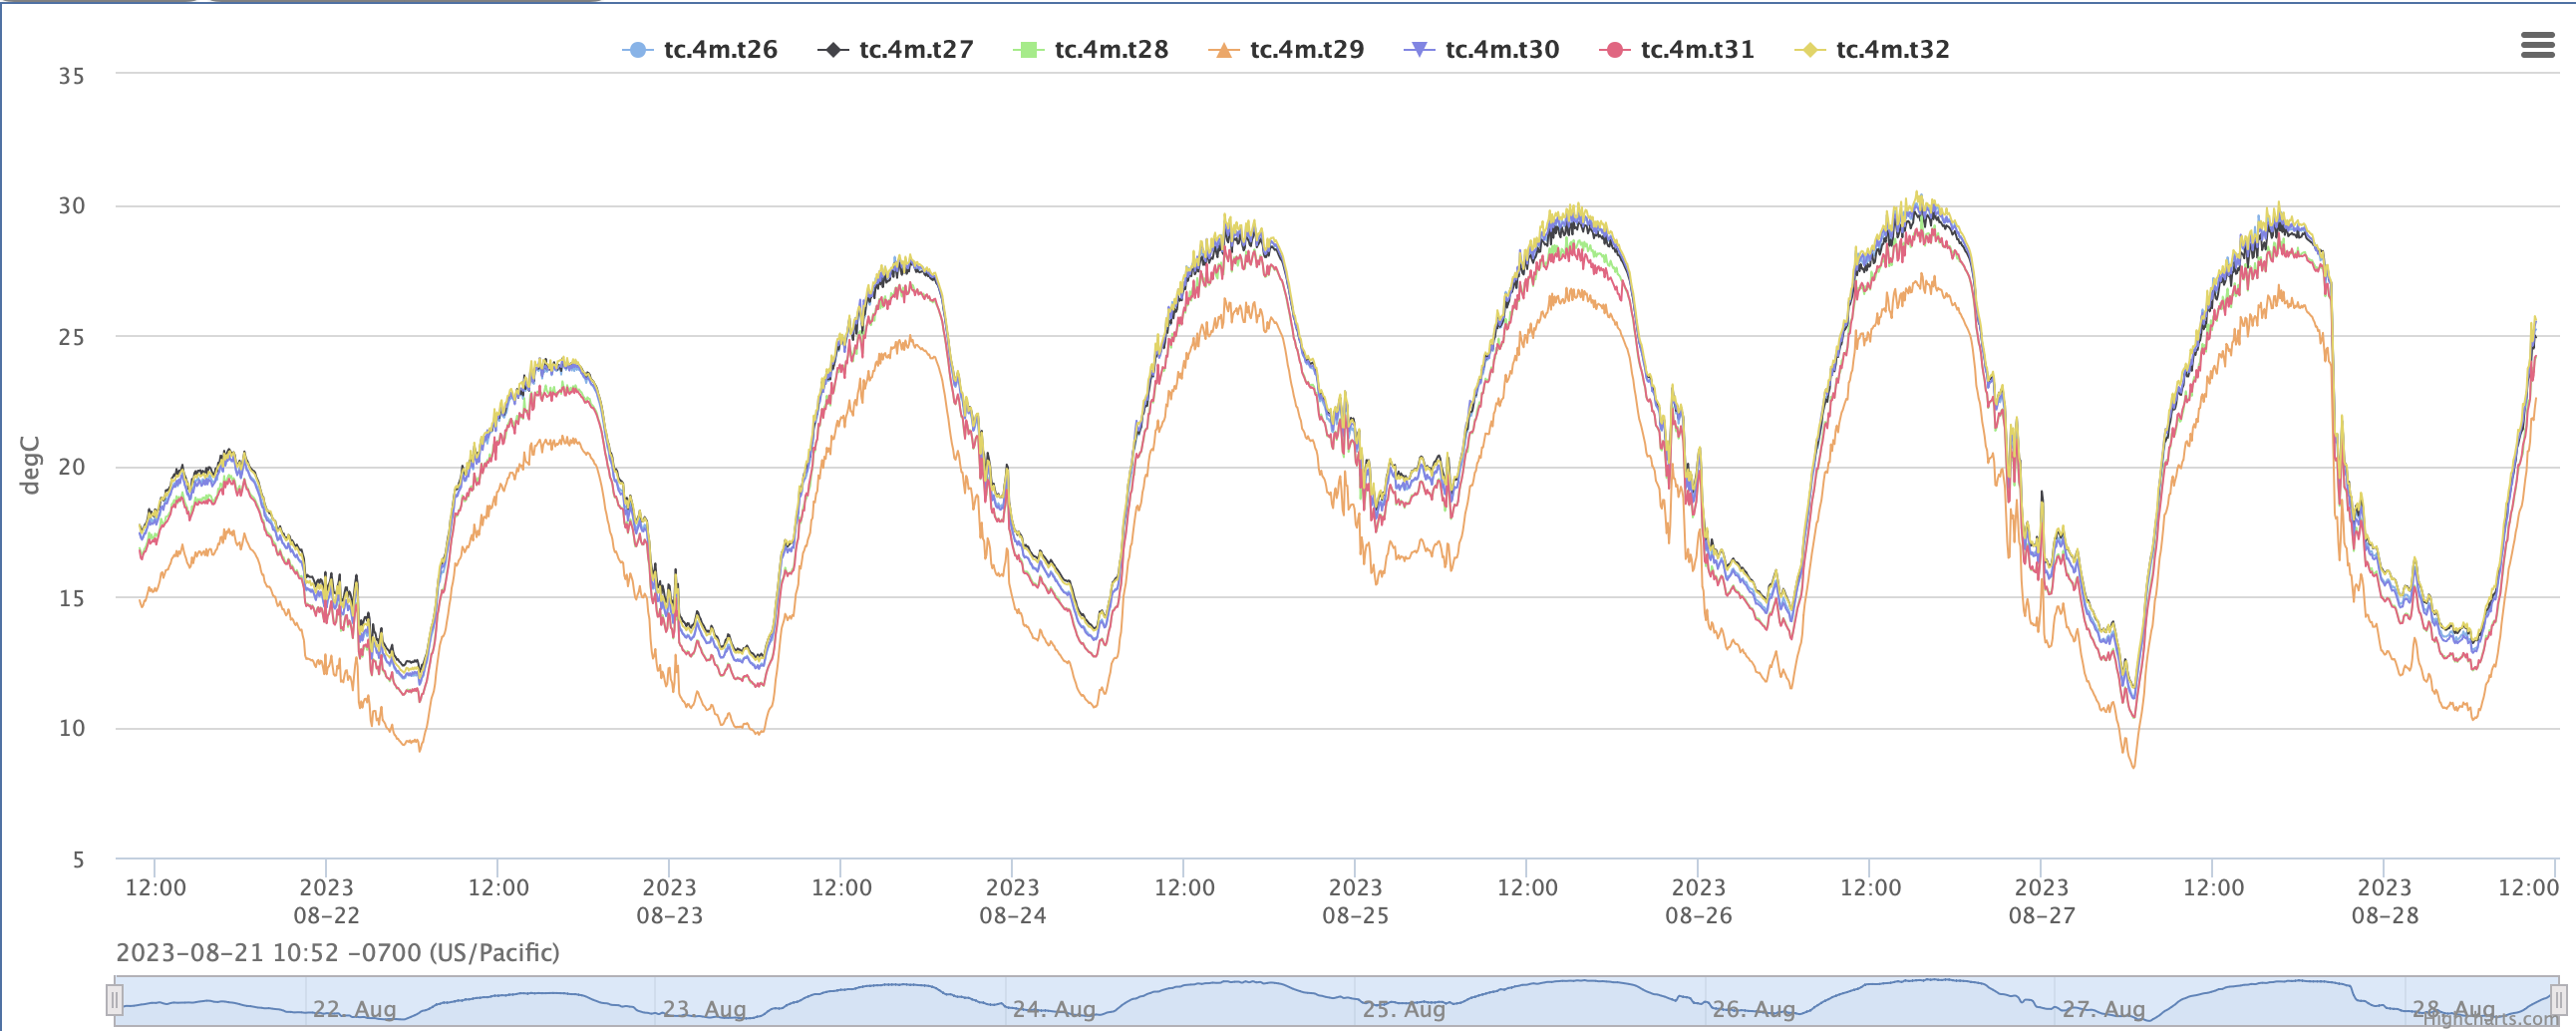Click the tc.4m.t27 black diamond marker
Image resolution: width=2576 pixels, height=1031 pixels.
point(832,50)
